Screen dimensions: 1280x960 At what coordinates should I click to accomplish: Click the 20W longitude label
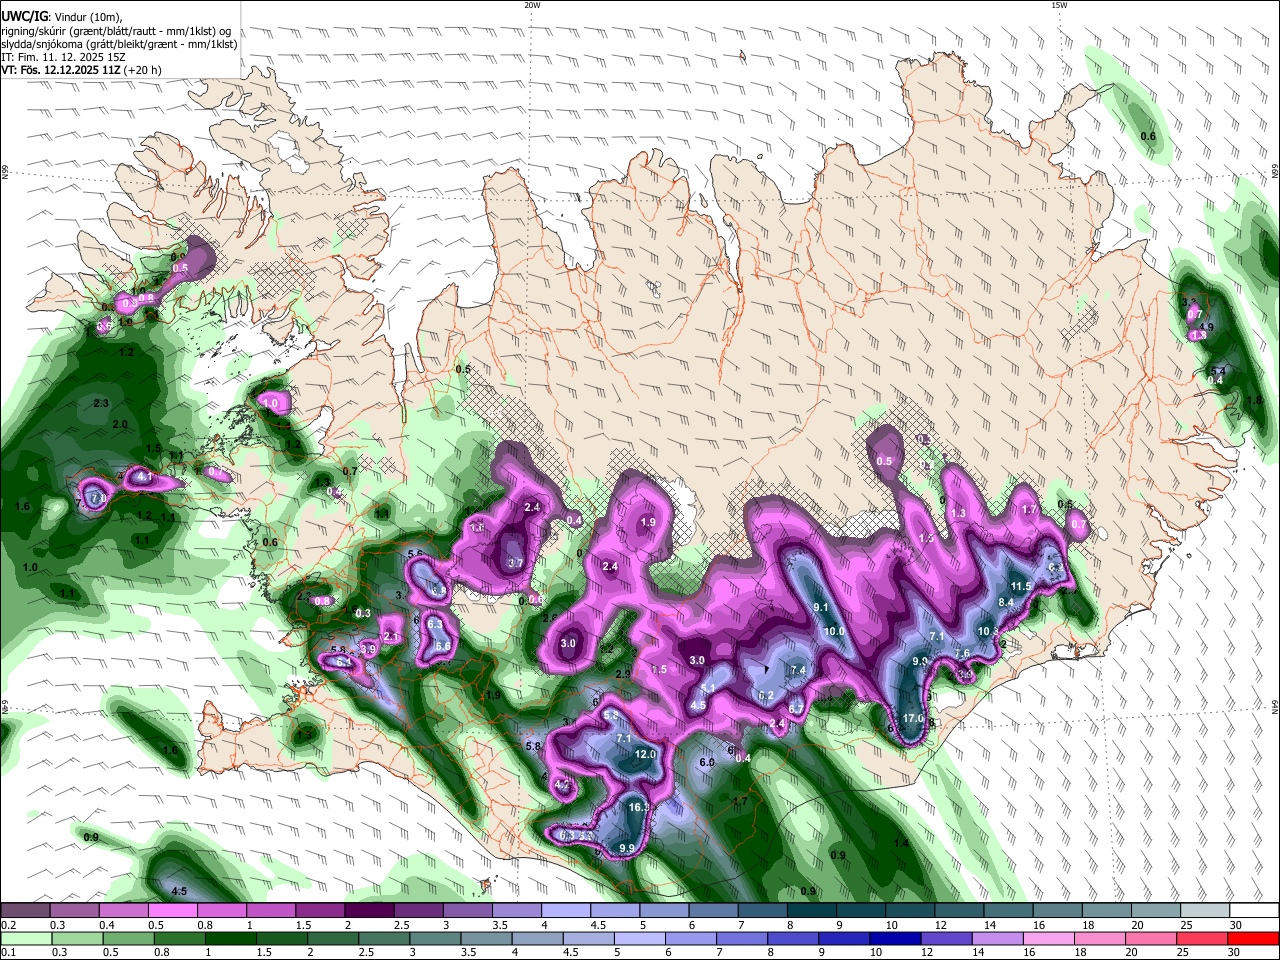532,5
